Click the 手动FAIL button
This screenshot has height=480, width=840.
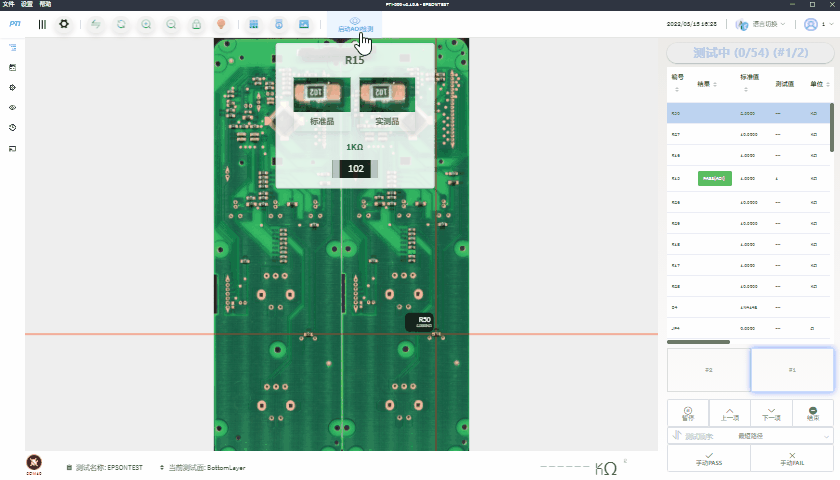(792, 459)
